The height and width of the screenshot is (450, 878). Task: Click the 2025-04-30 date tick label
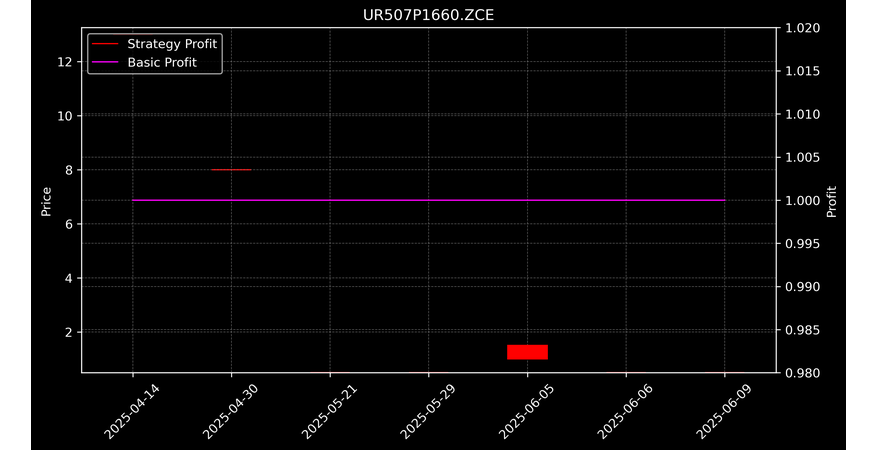coord(230,412)
